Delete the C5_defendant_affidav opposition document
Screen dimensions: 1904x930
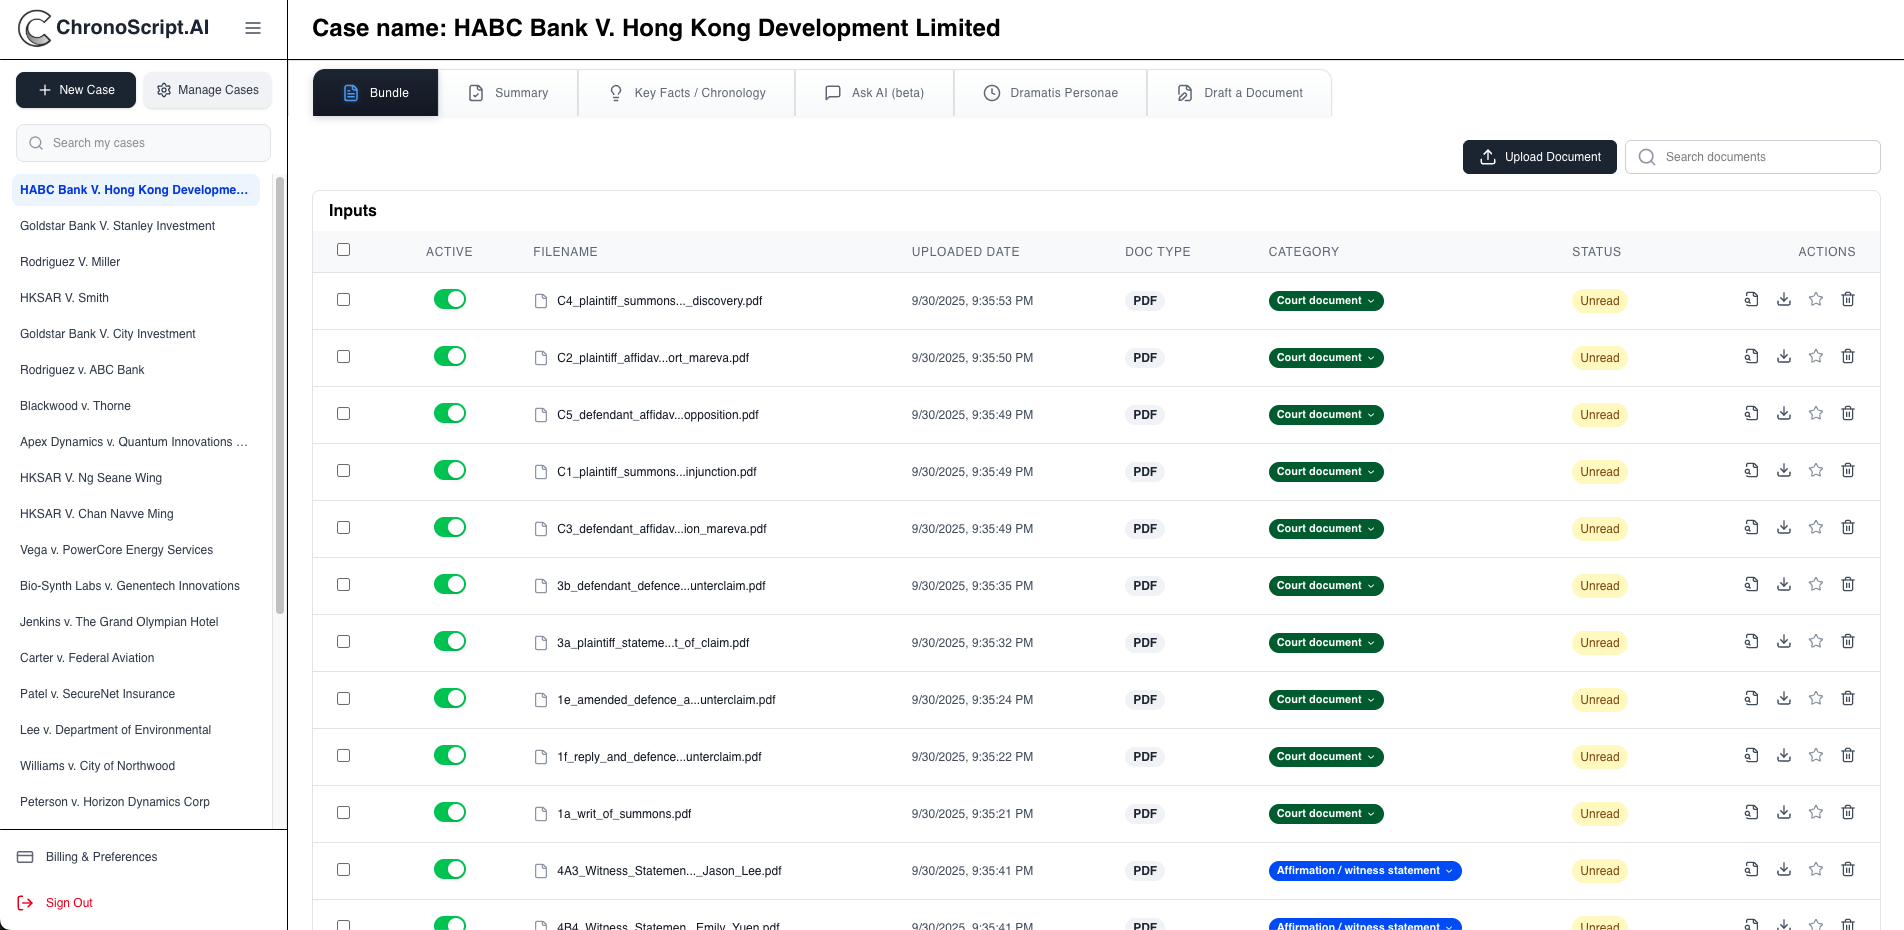click(1847, 414)
